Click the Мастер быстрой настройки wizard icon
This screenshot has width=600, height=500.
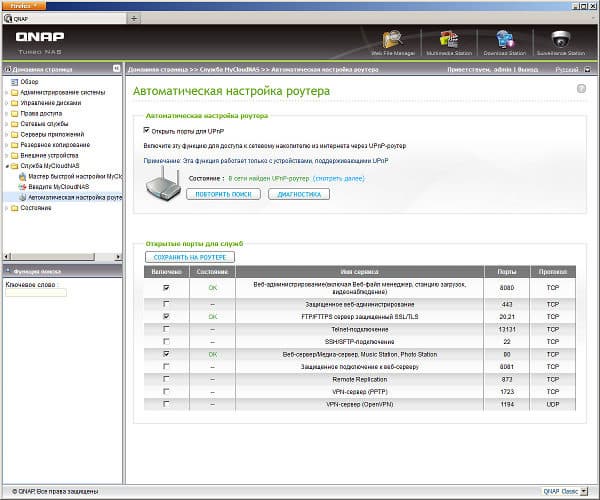23,176
